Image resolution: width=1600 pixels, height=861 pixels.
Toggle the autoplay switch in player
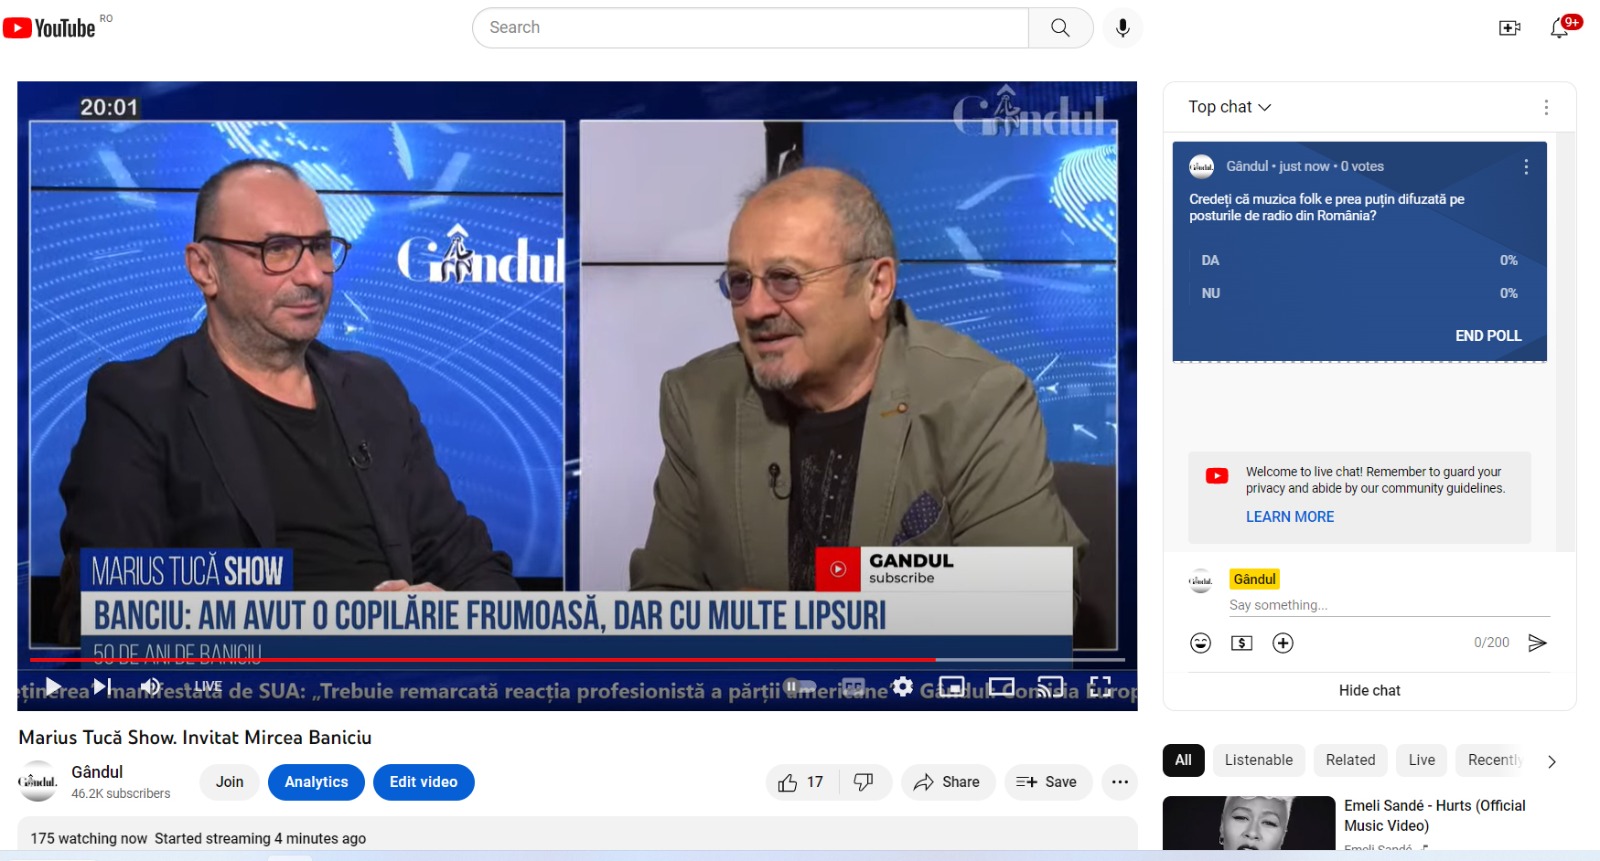[x=799, y=686]
